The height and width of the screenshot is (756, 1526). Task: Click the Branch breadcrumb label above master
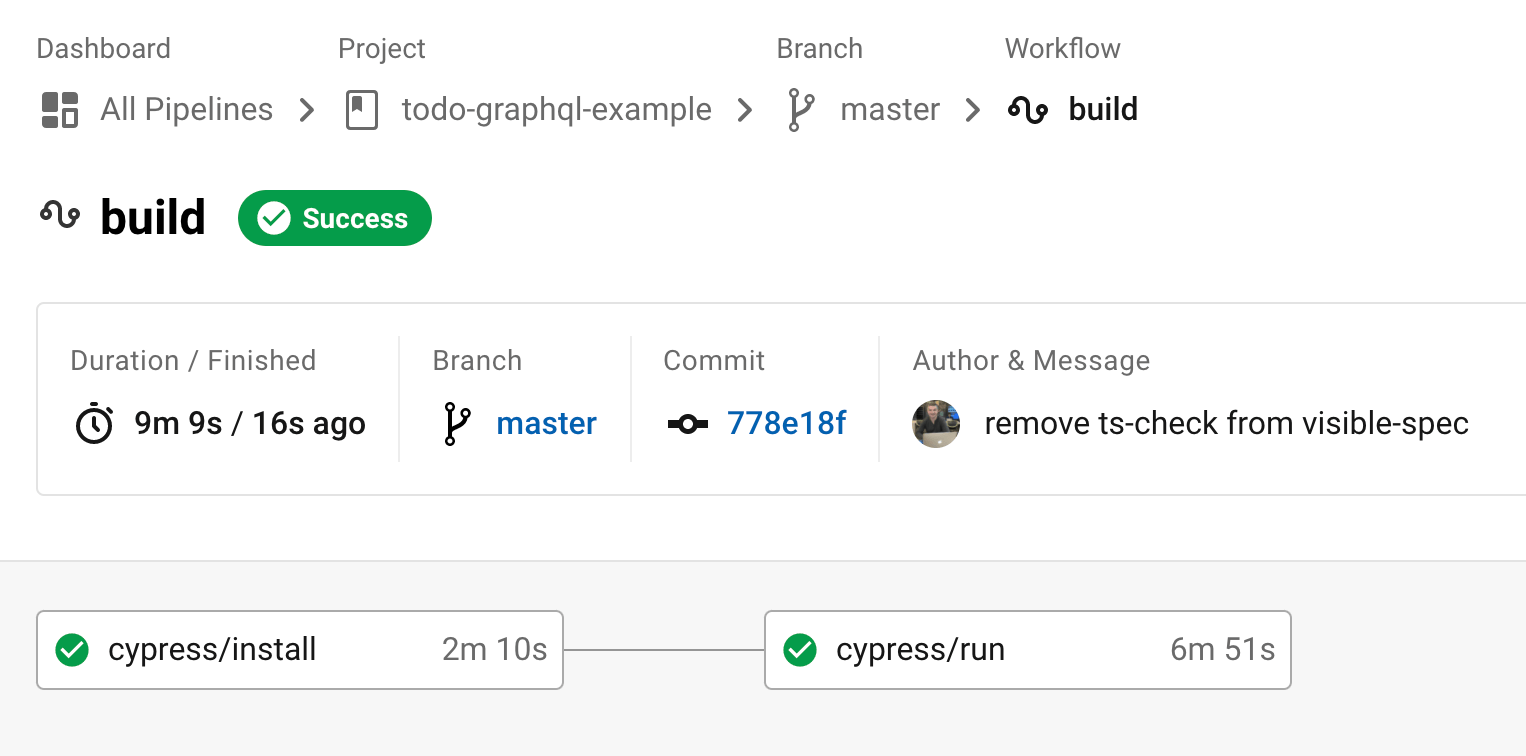tap(820, 49)
